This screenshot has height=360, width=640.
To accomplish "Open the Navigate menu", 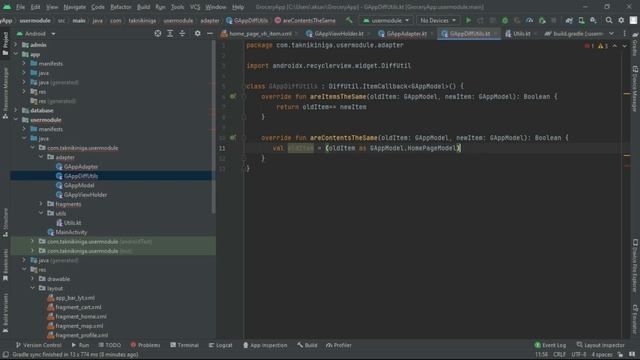I will coord(74,7).
